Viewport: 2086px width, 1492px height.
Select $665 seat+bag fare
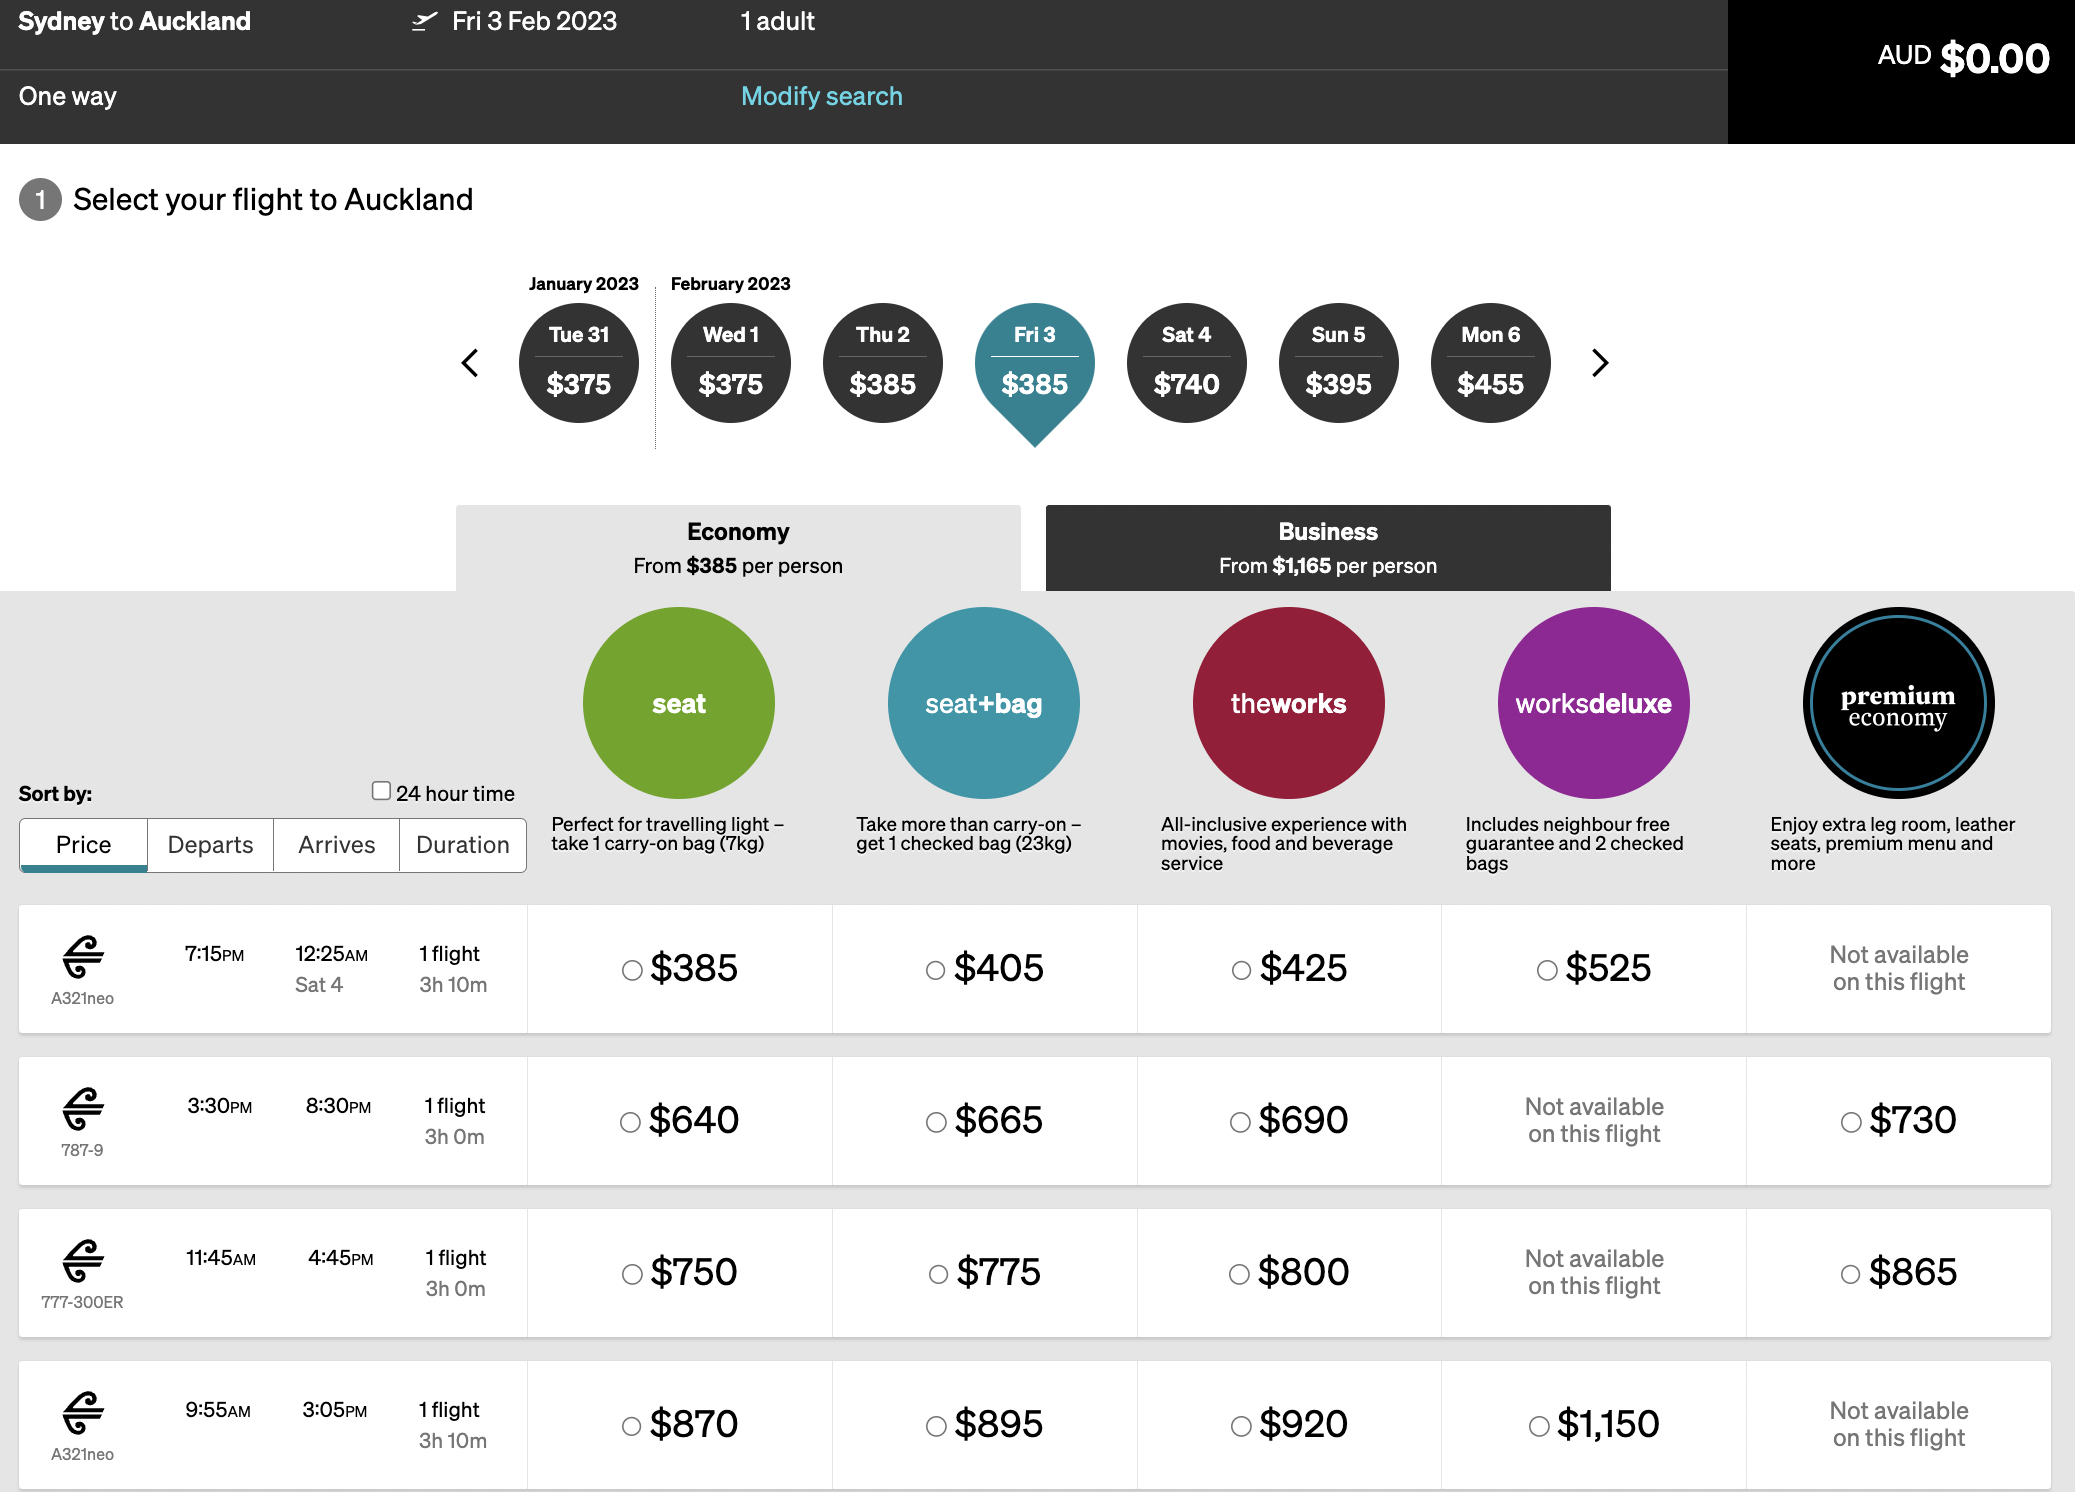point(936,1122)
